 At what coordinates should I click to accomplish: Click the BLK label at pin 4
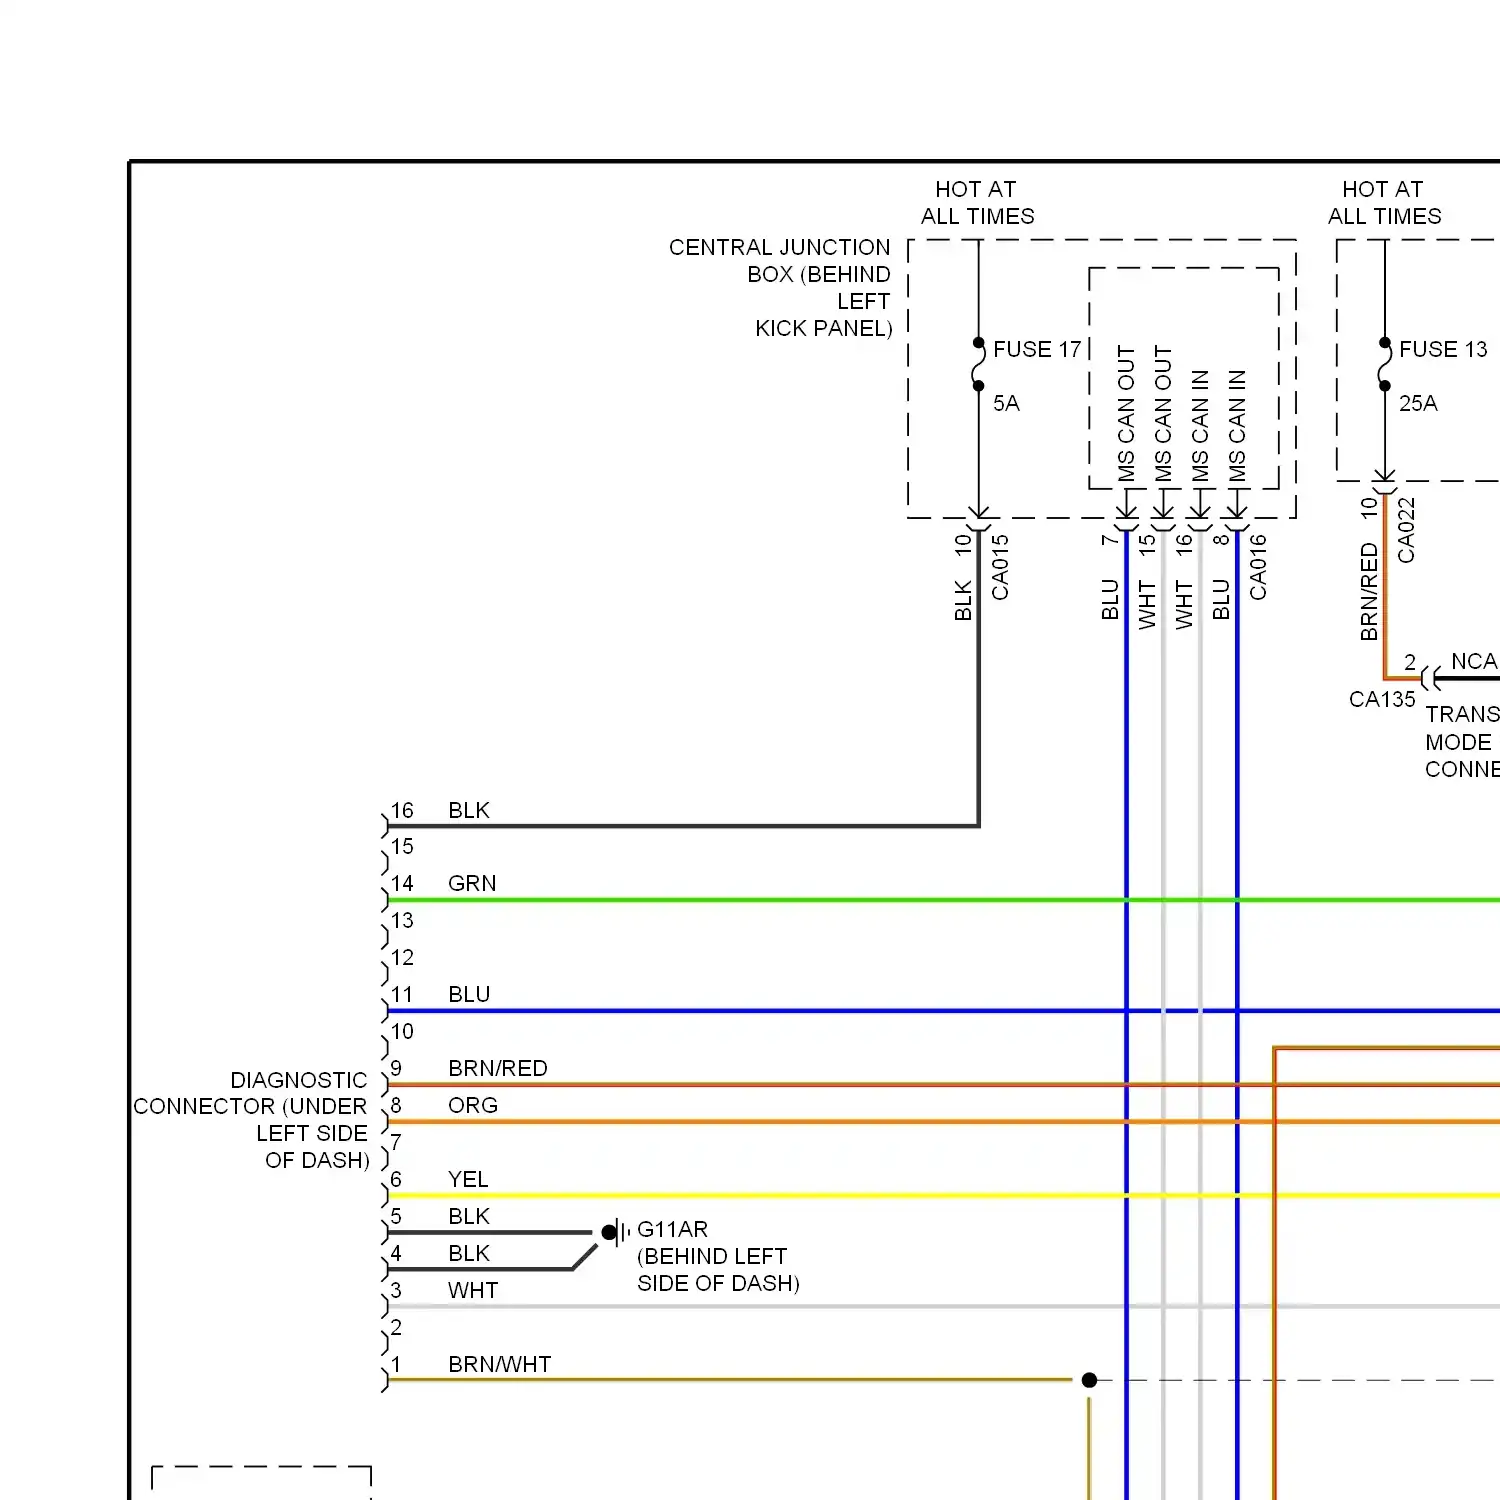[x=469, y=1253]
